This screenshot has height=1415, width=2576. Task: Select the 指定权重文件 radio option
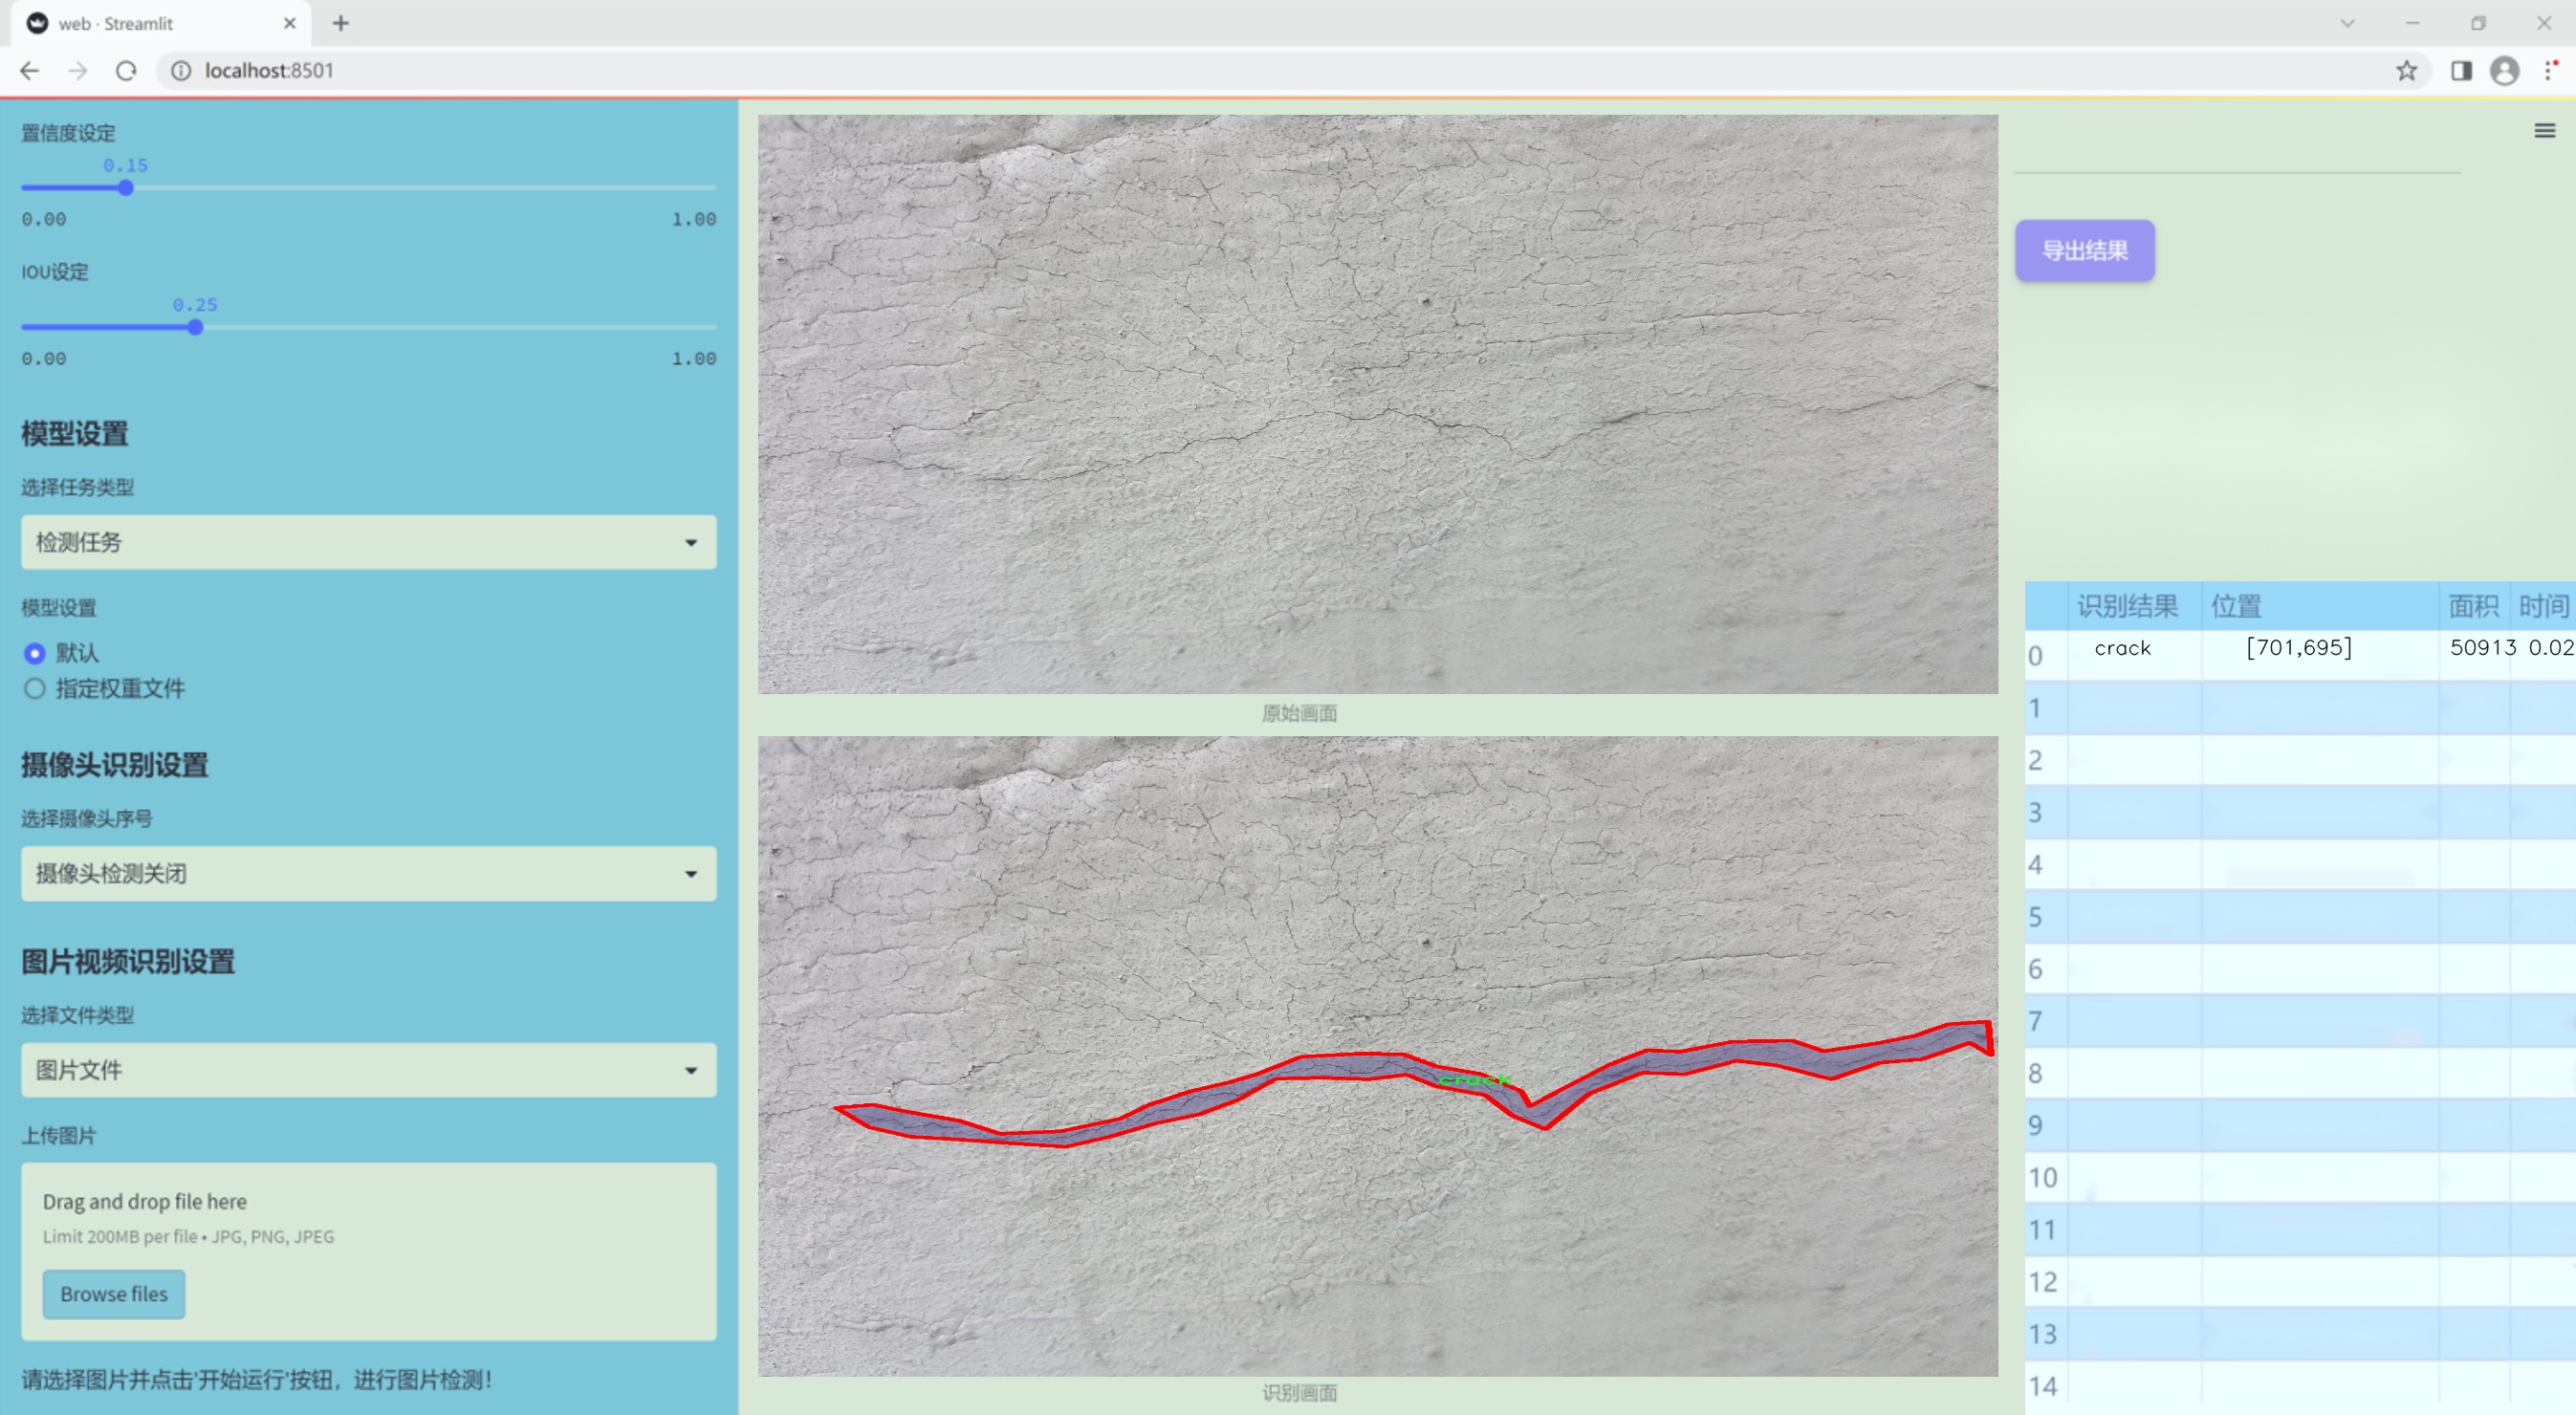pyautogui.click(x=35, y=688)
